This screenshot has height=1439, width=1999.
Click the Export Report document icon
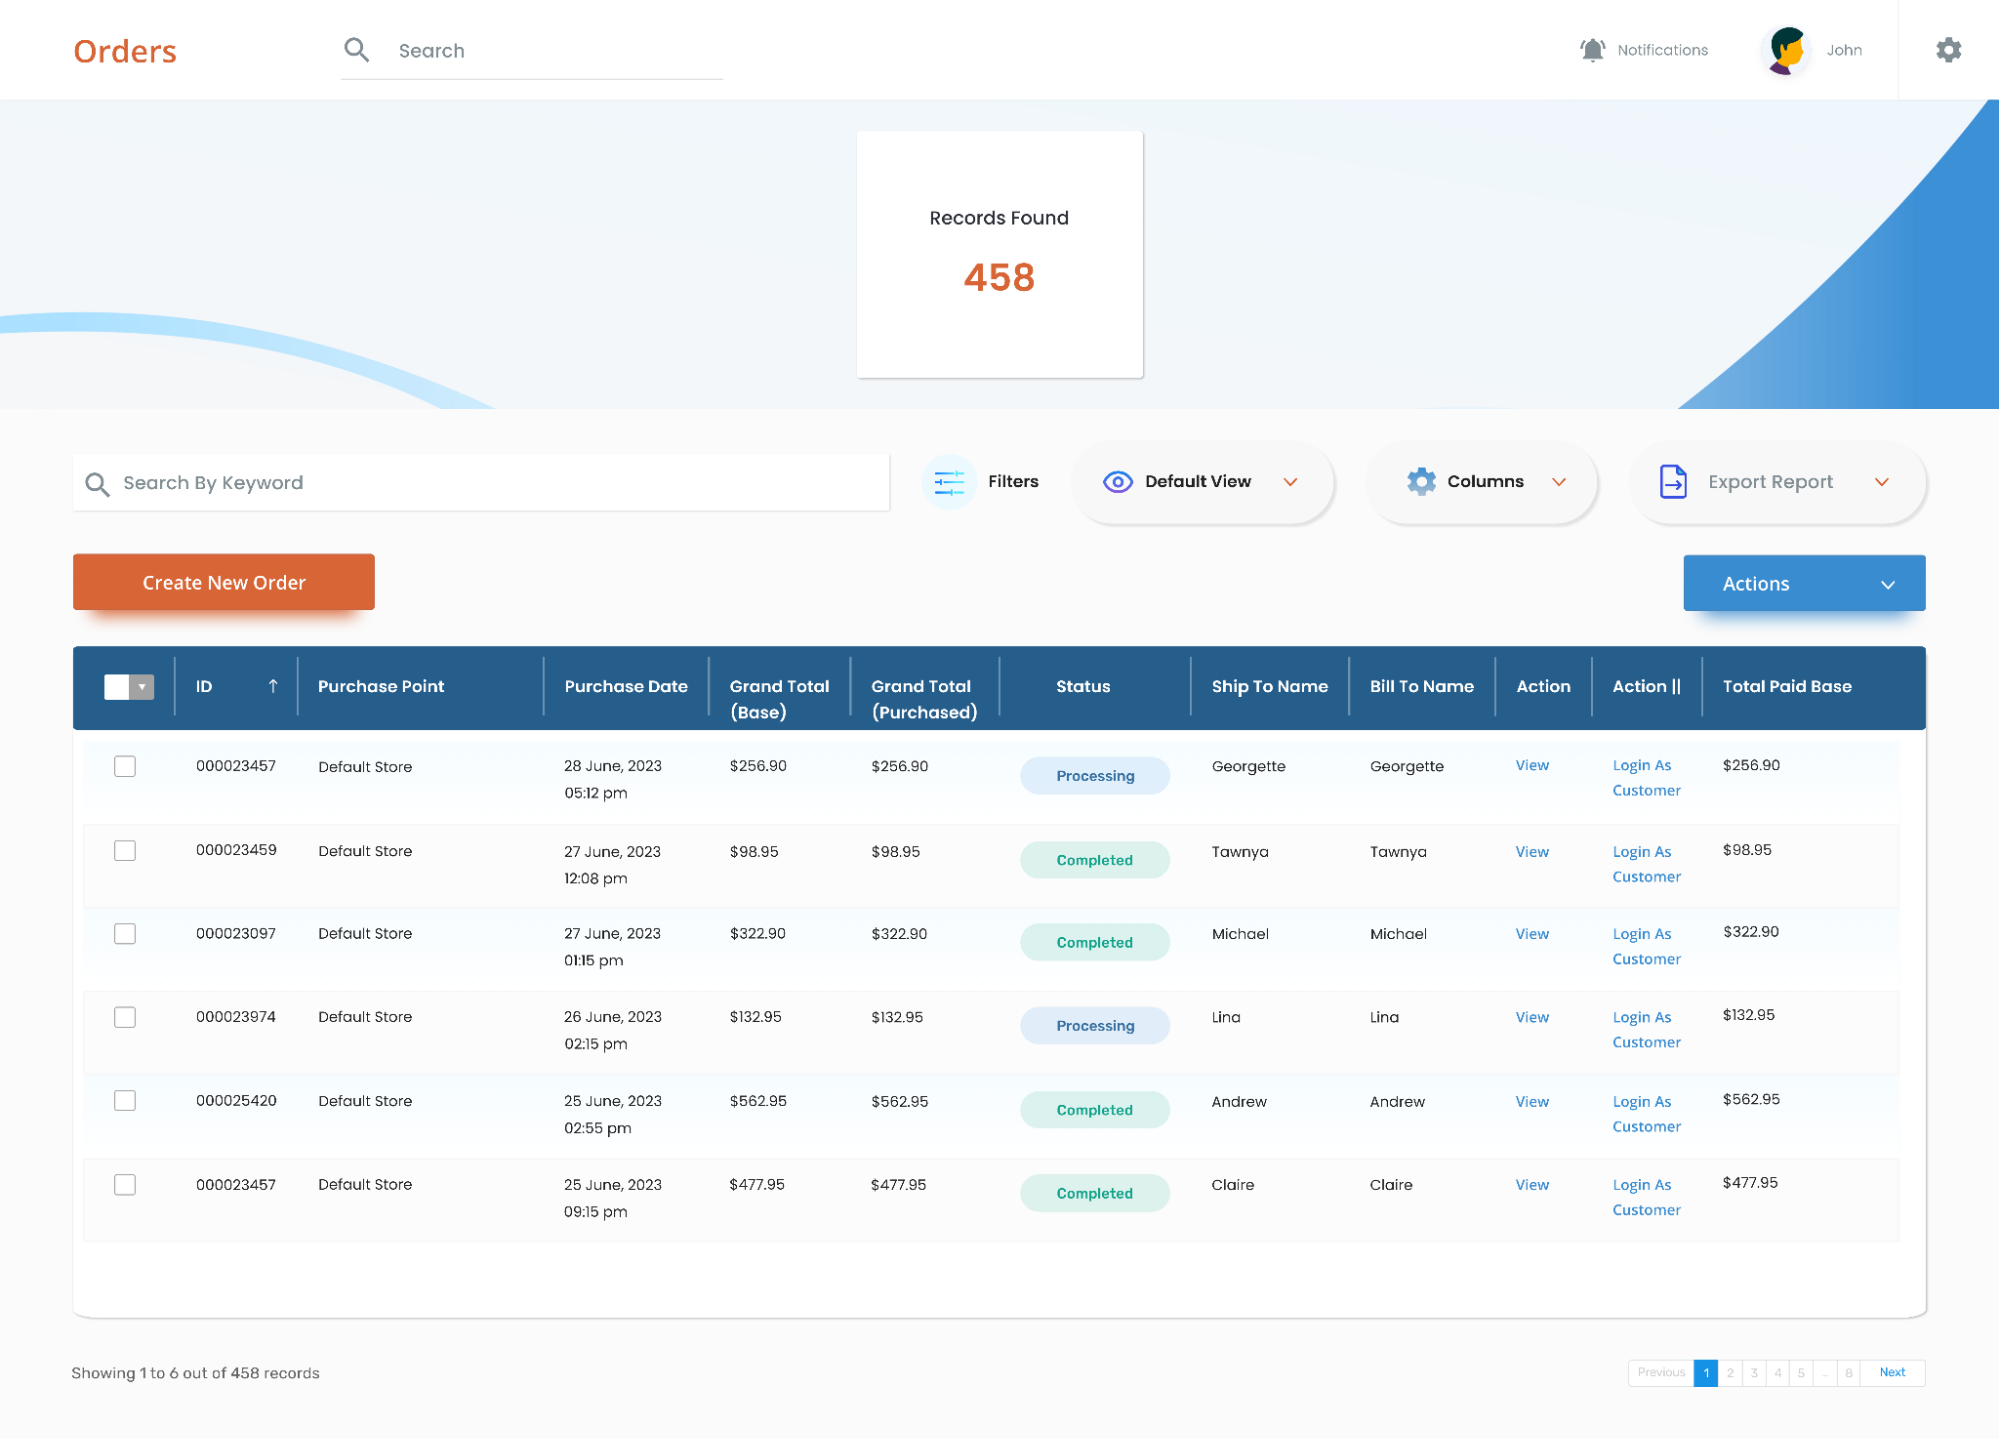[1673, 482]
